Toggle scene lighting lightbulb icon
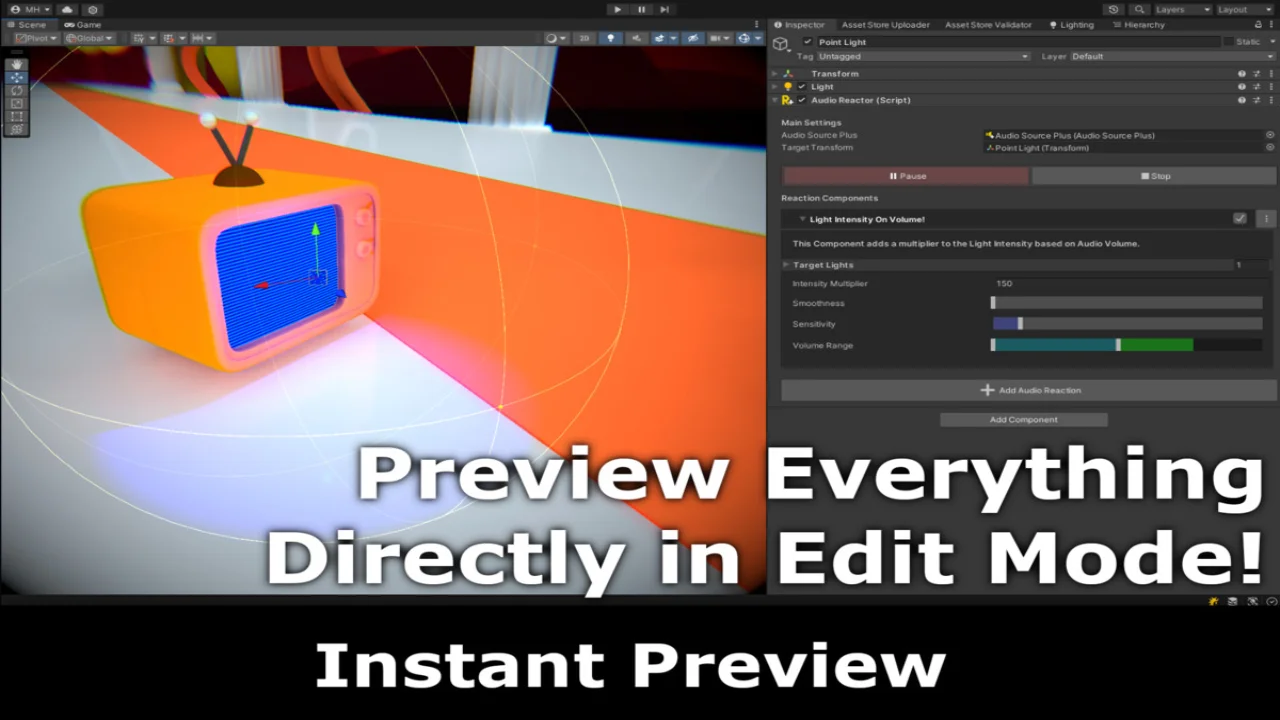This screenshot has width=1280, height=720. coord(610,38)
